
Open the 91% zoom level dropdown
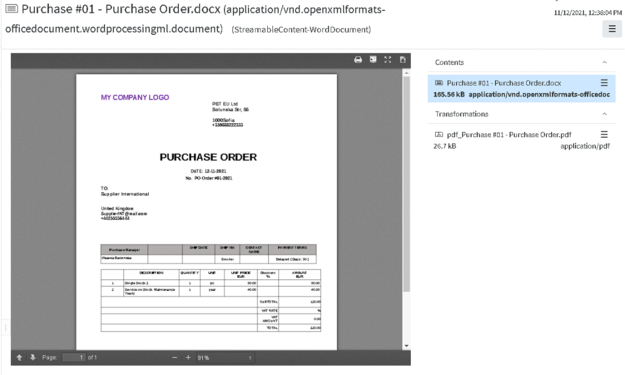pos(225,357)
